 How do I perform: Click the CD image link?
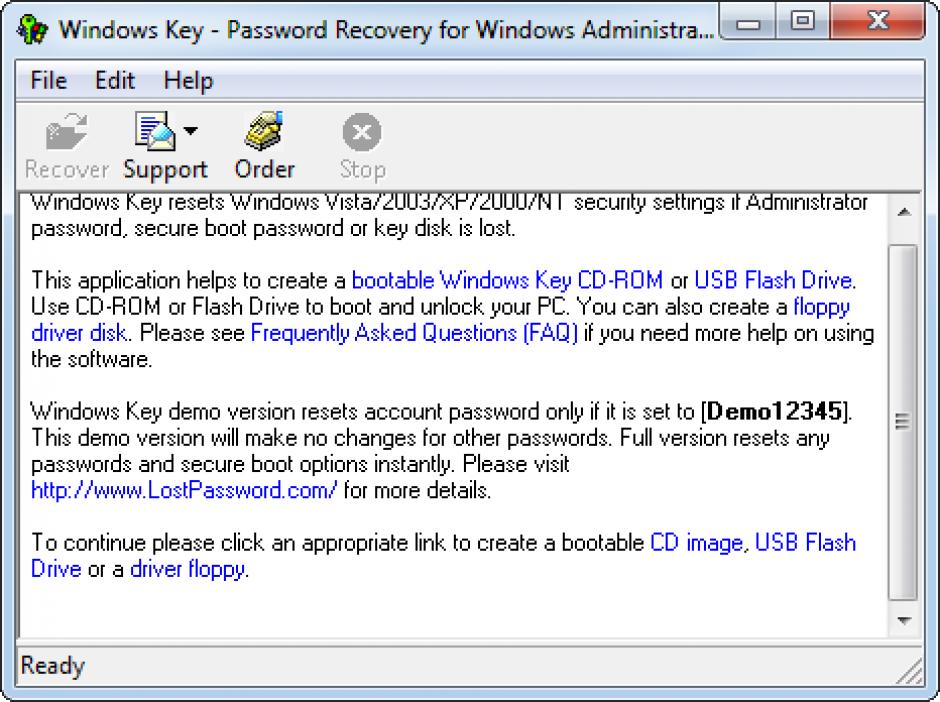click(696, 542)
